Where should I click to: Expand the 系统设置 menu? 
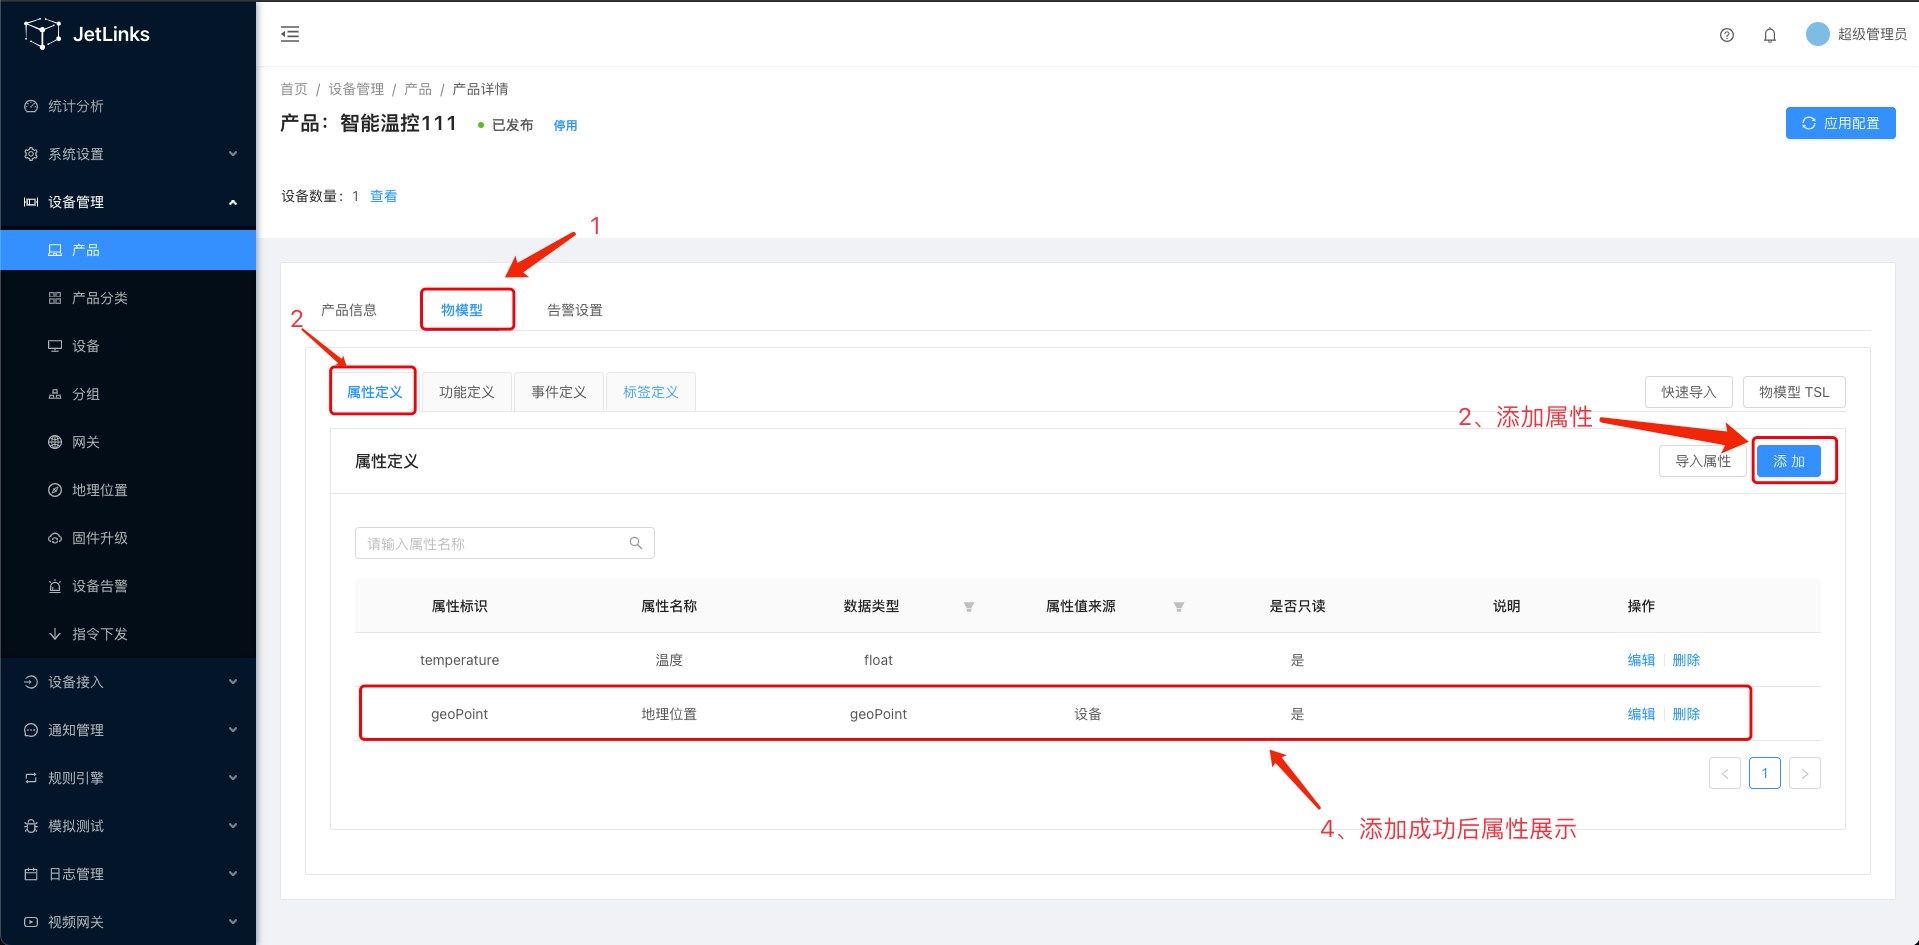128,154
